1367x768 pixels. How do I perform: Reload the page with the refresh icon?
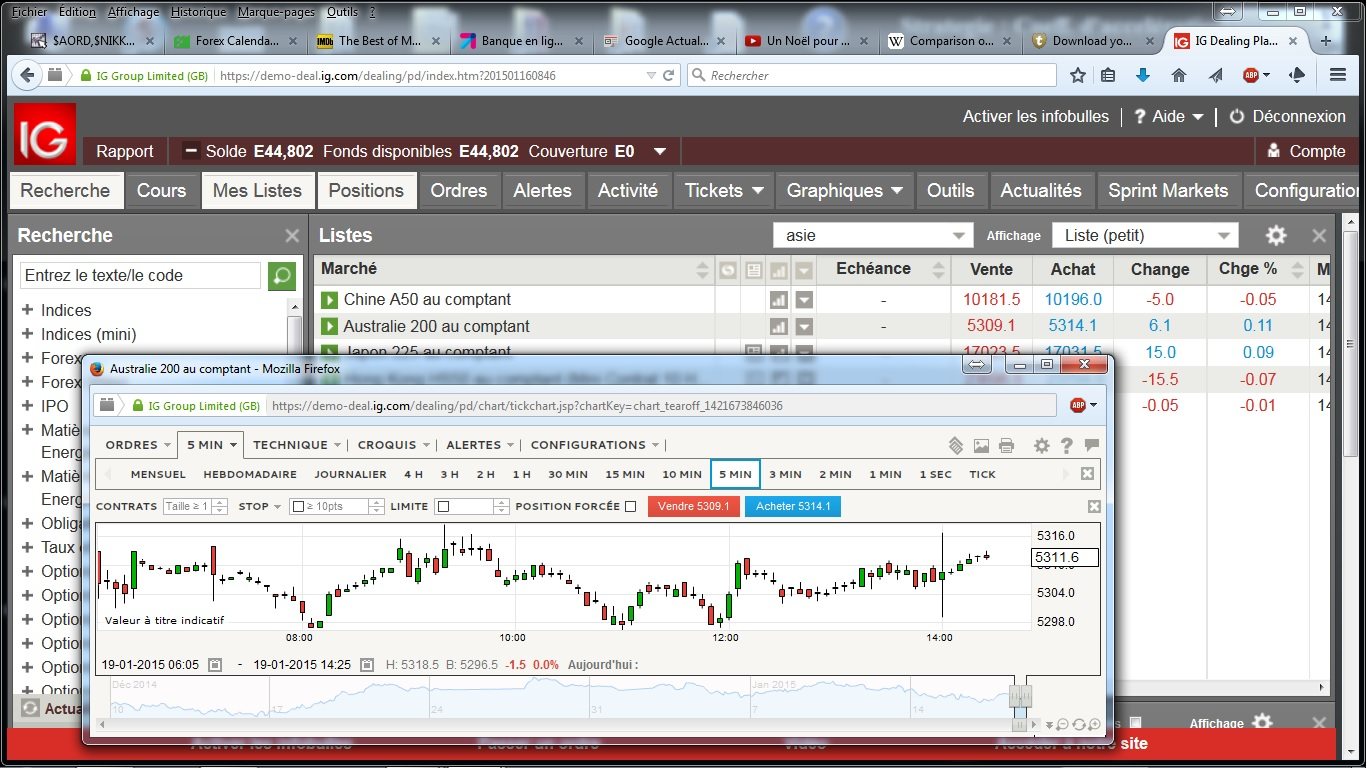(x=669, y=75)
